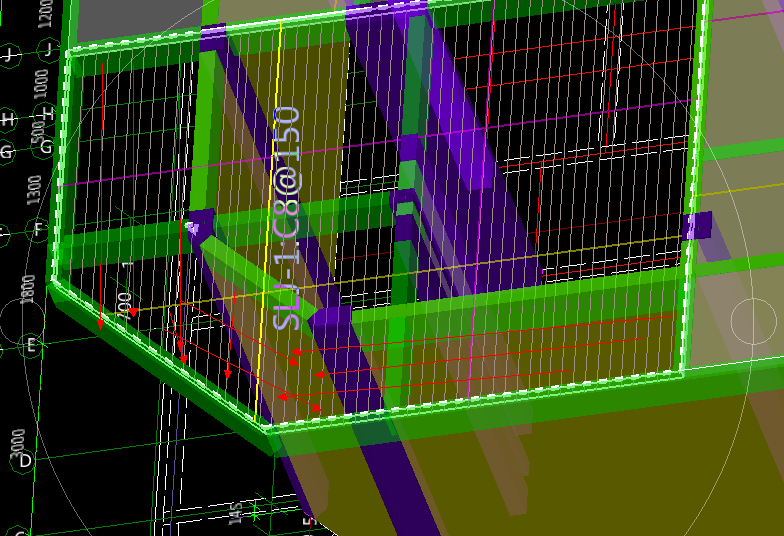Select the 1800 dimension text
The width and height of the screenshot is (784, 536).
tap(28, 288)
